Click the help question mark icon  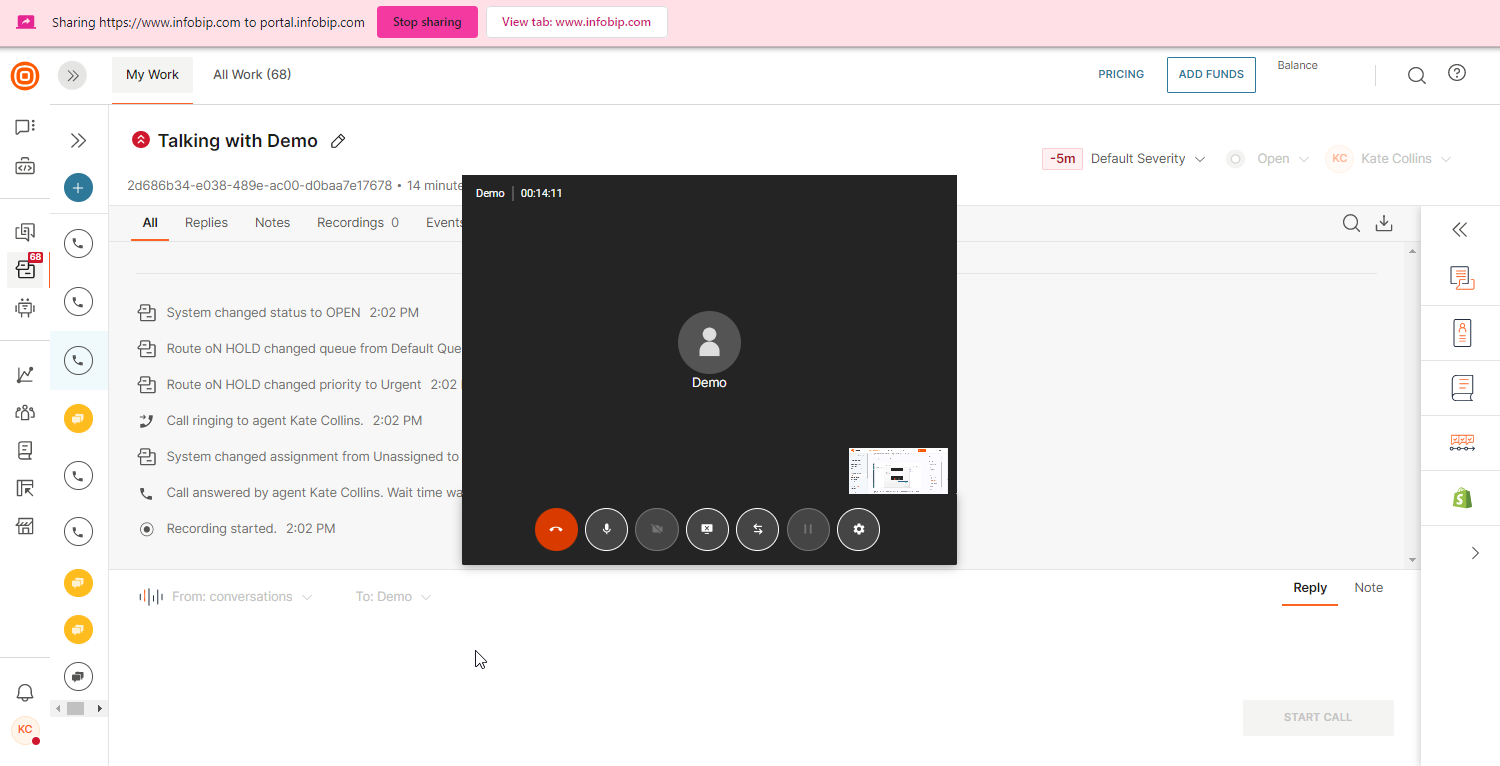click(1457, 73)
